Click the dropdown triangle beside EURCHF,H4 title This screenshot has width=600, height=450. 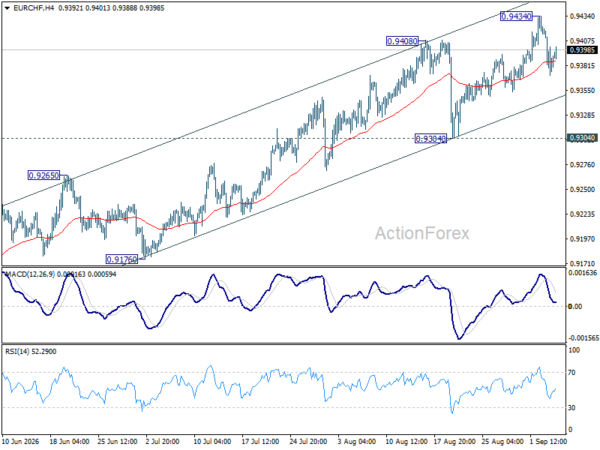pos(7,8)
